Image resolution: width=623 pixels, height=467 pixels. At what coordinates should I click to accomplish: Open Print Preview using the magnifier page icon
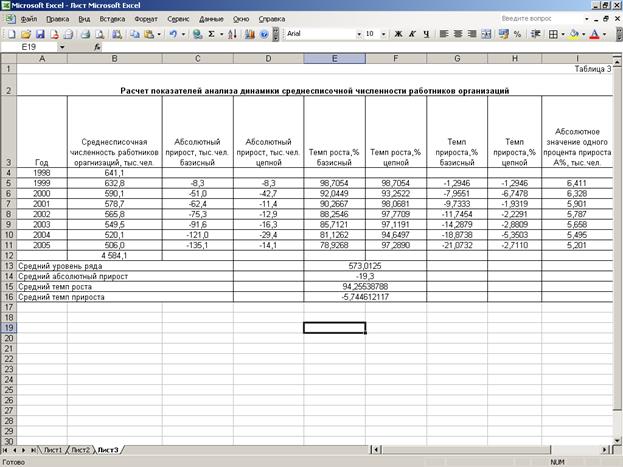coord(99,34)
